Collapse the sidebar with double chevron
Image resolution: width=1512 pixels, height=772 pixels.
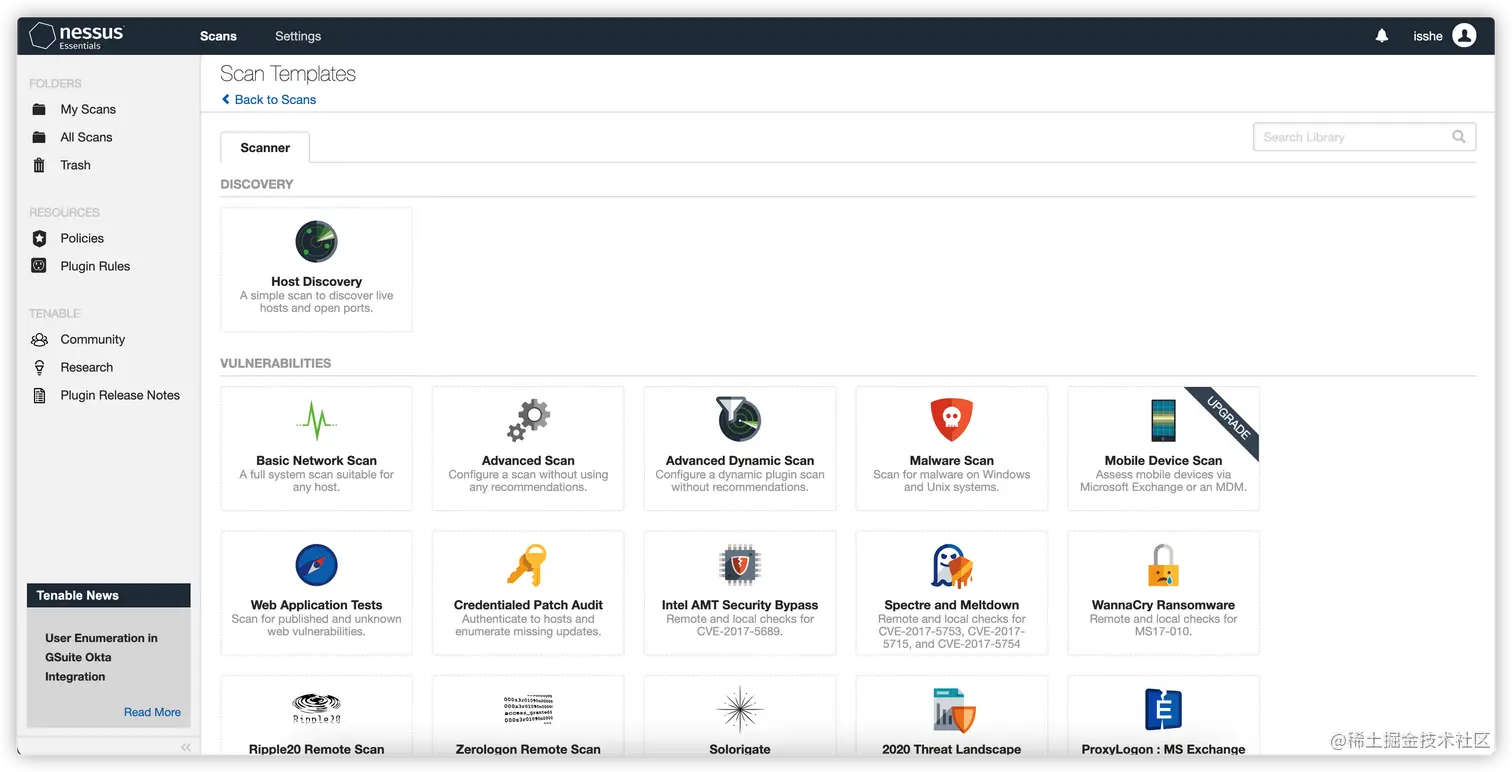click(x=186, y=747)
